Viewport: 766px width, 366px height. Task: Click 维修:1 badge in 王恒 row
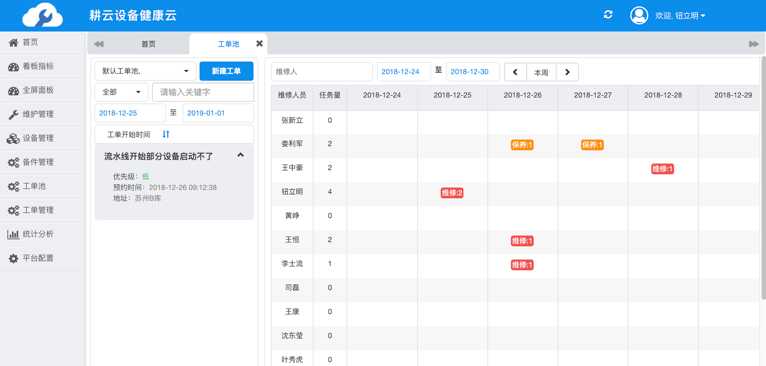(x=522, y=241)
